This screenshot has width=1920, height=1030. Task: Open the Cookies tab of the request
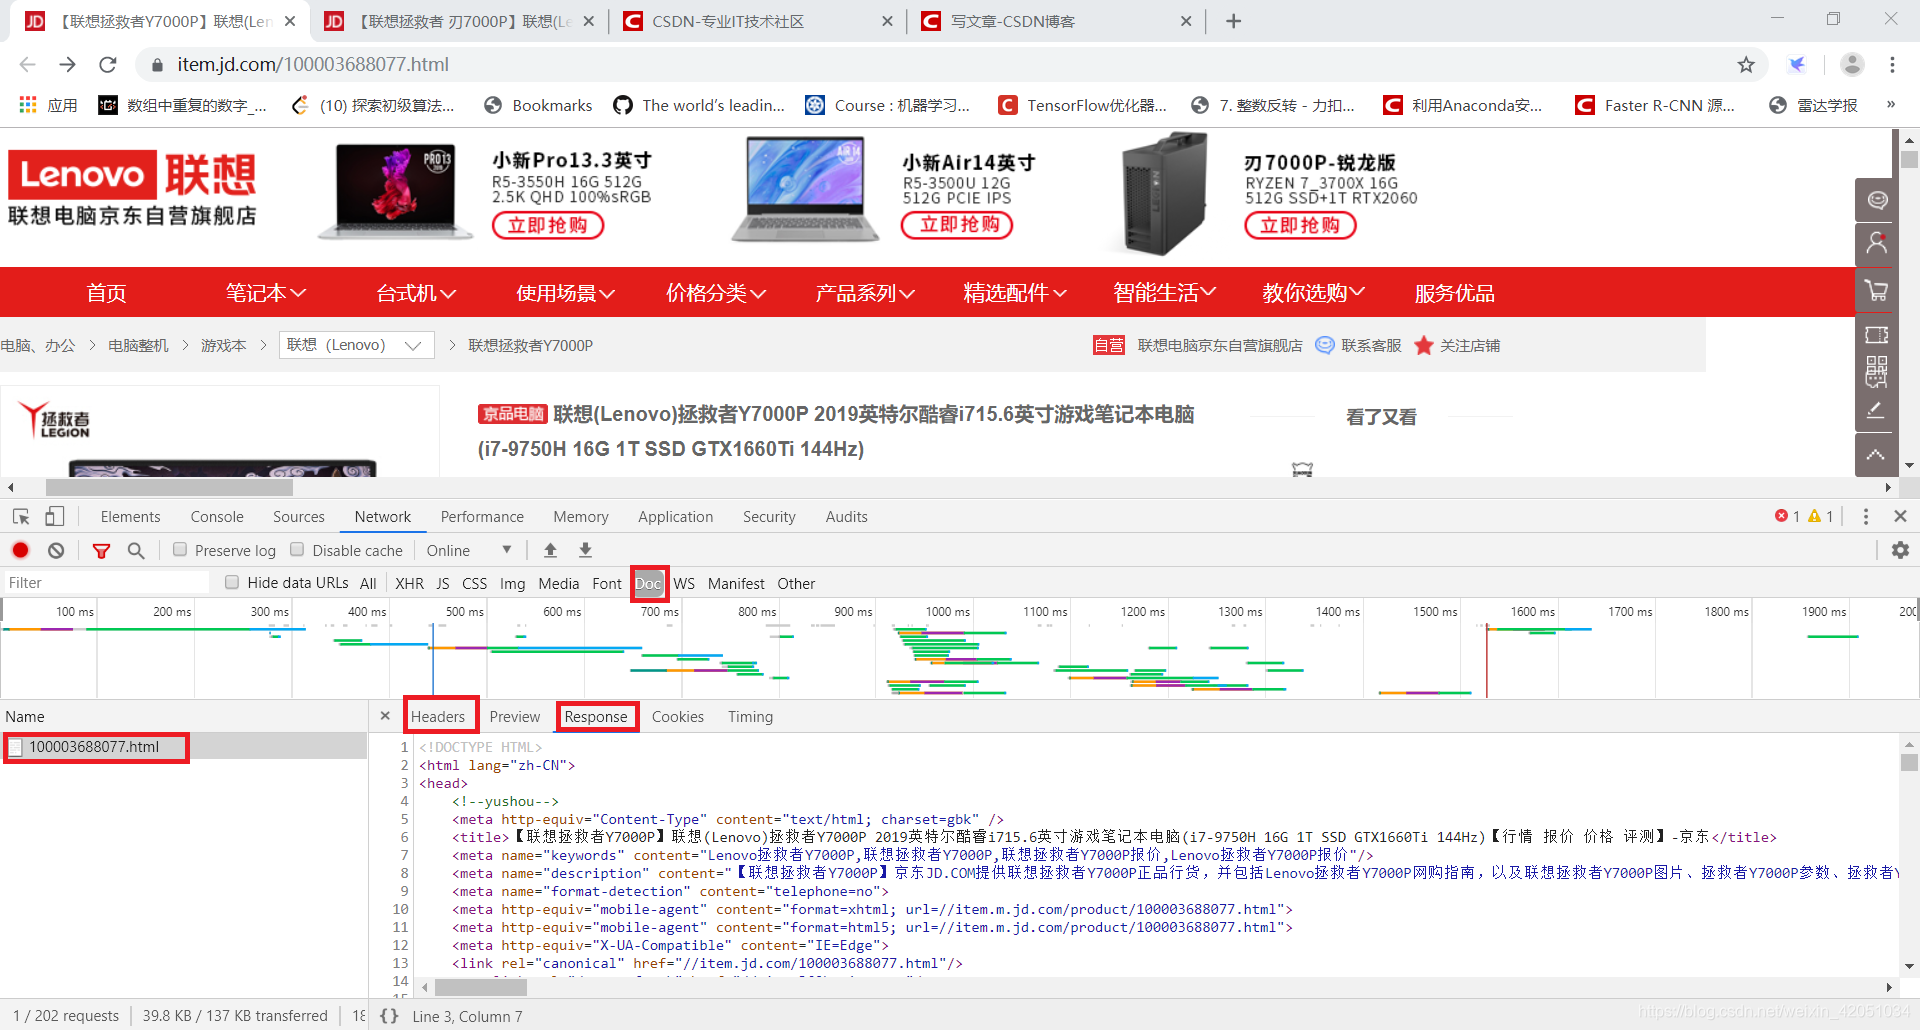(678, 716)
